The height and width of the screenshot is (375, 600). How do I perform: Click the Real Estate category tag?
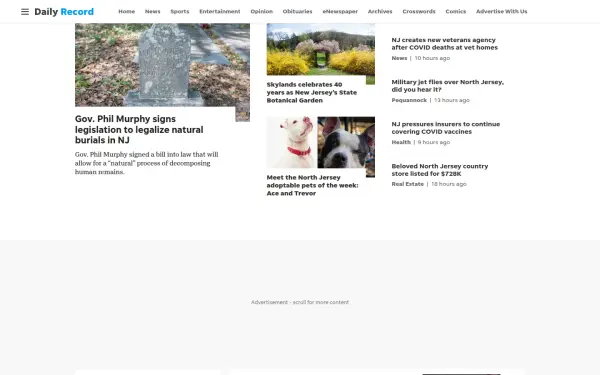click(408, 184)
